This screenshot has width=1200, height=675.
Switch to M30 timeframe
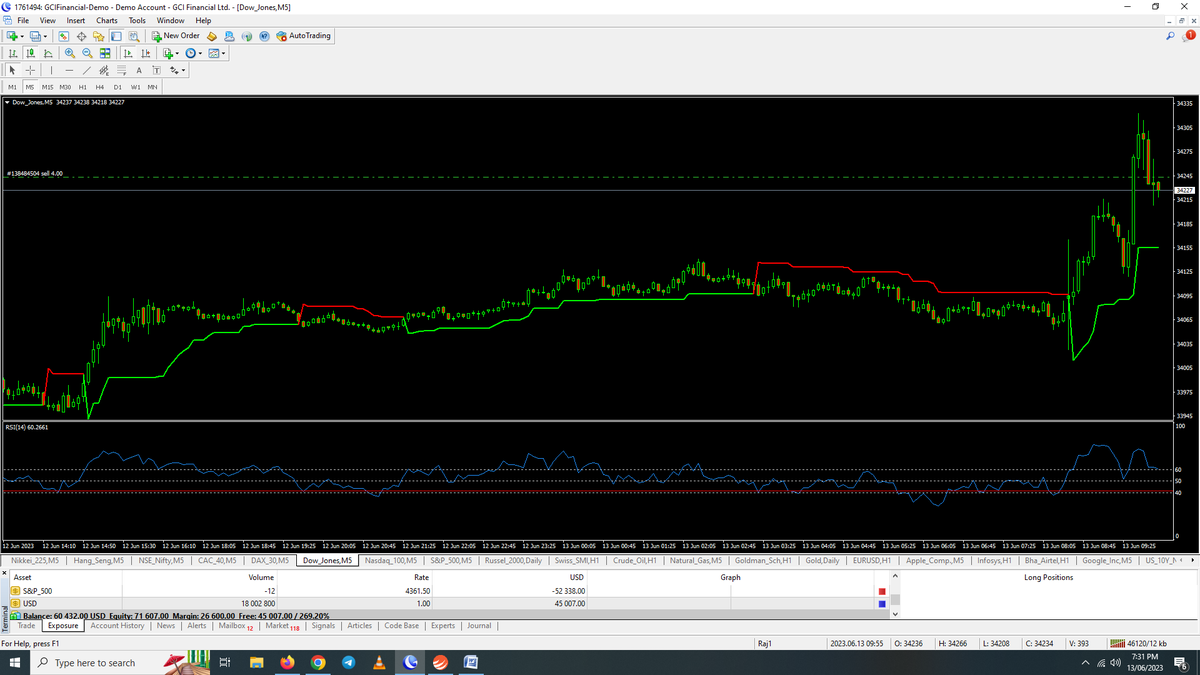[65, 87]
